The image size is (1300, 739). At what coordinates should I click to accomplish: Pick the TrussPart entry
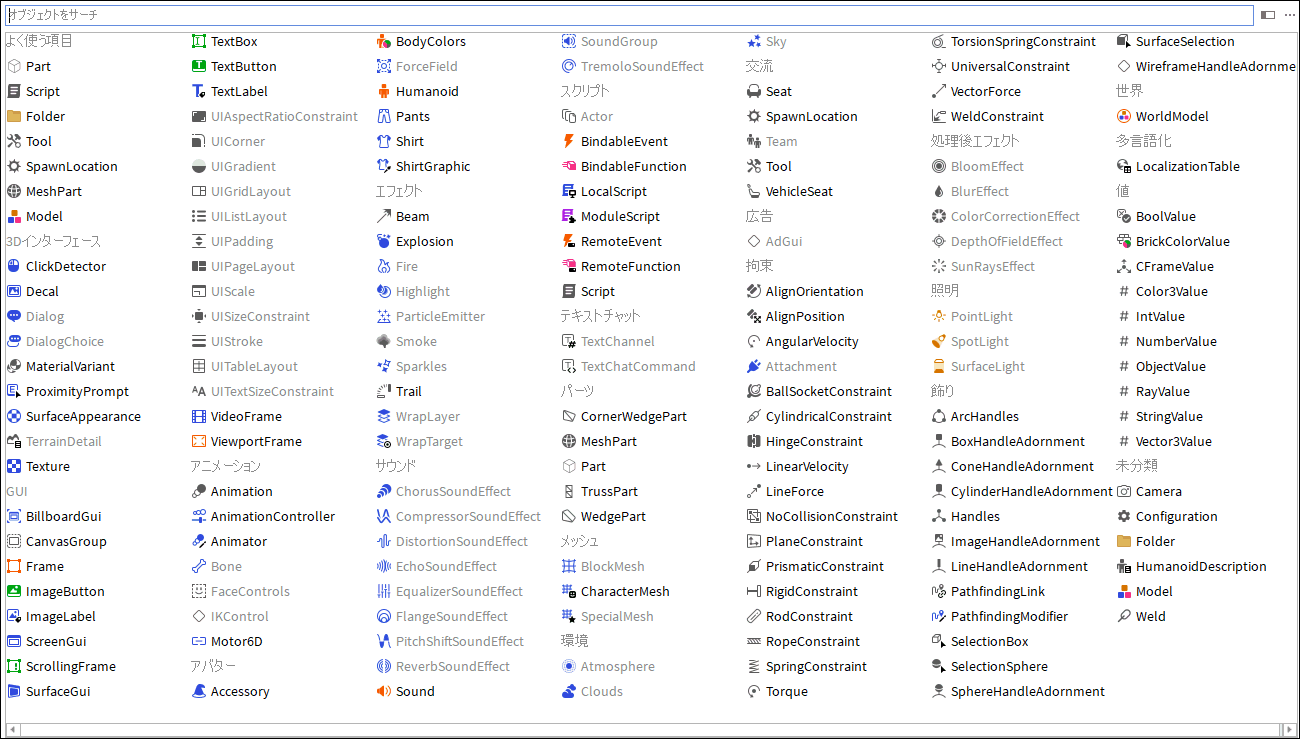tap(609, 491)
